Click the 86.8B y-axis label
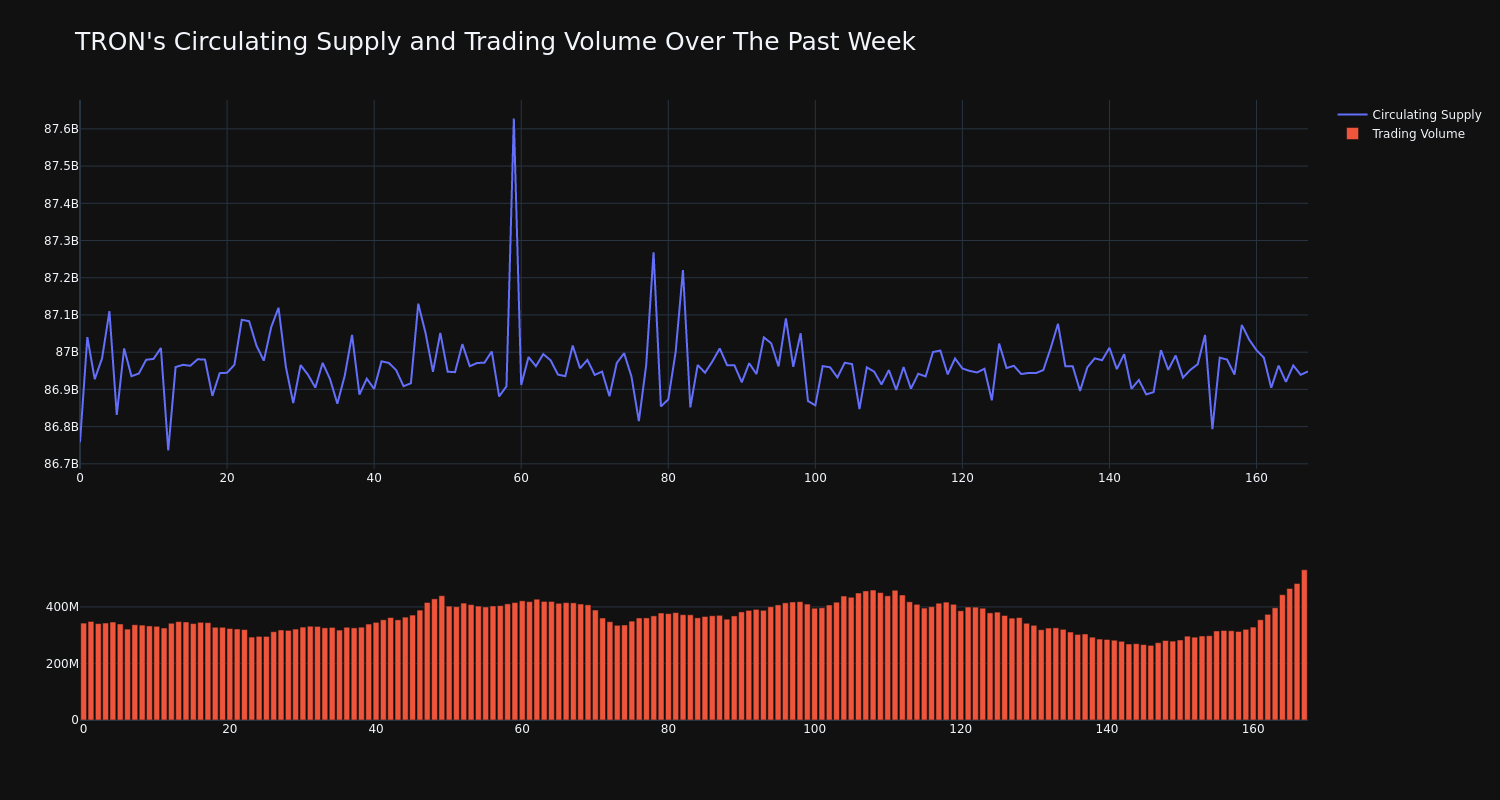 [61, 427]
